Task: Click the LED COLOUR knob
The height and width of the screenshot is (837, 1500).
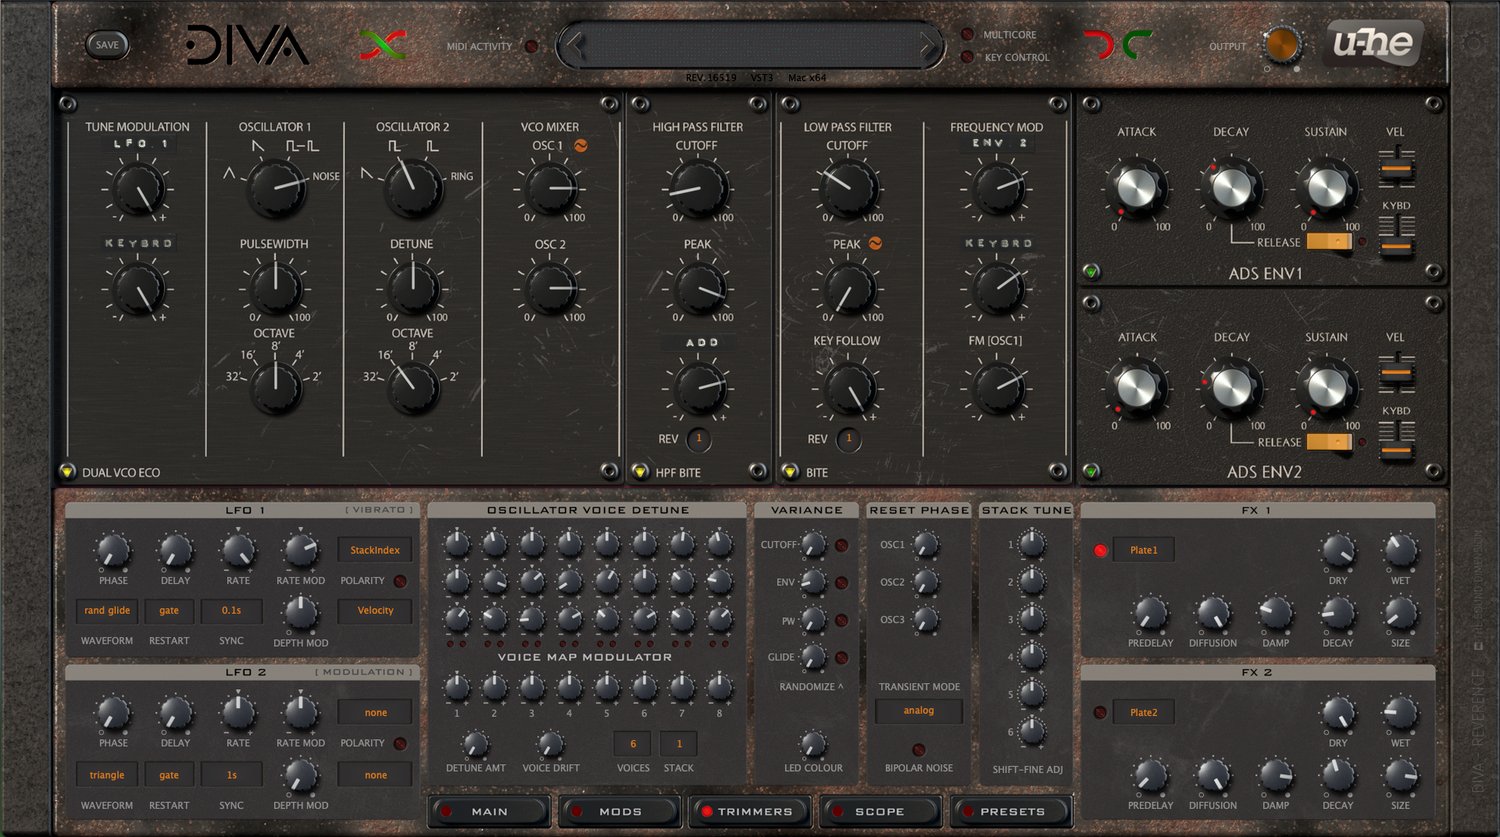Action: [x=813, y=743]
